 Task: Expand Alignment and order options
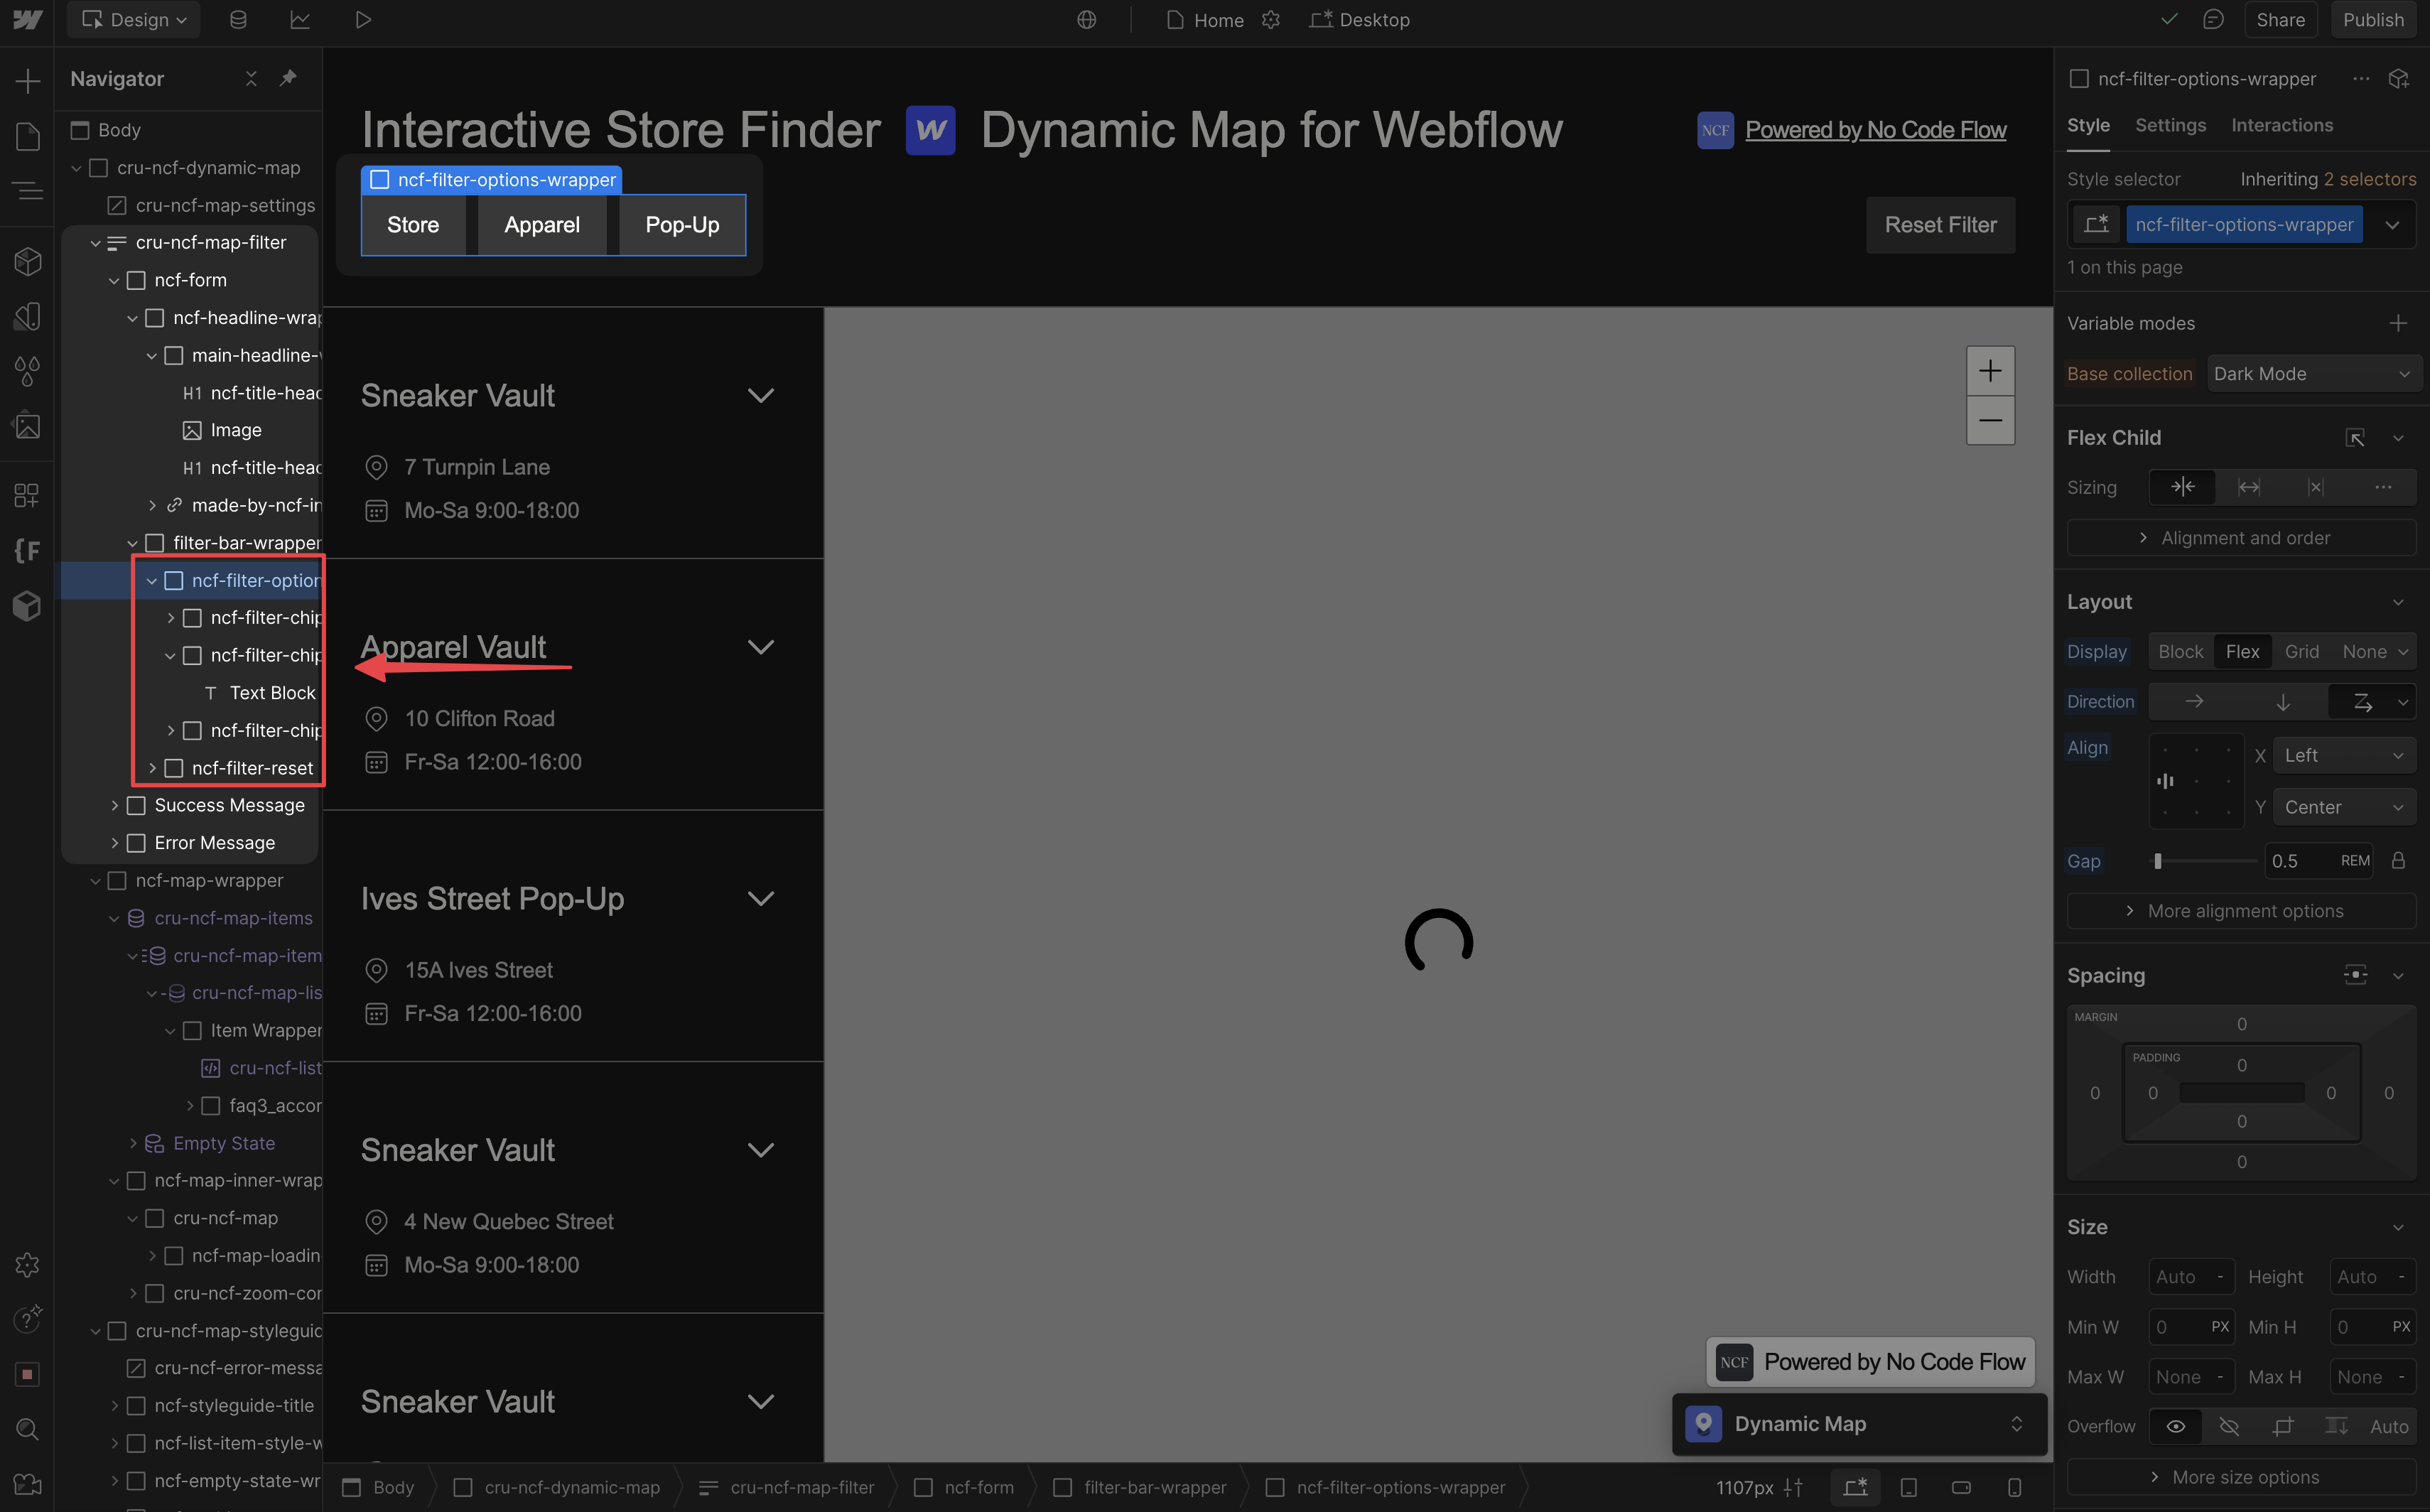2242,538
